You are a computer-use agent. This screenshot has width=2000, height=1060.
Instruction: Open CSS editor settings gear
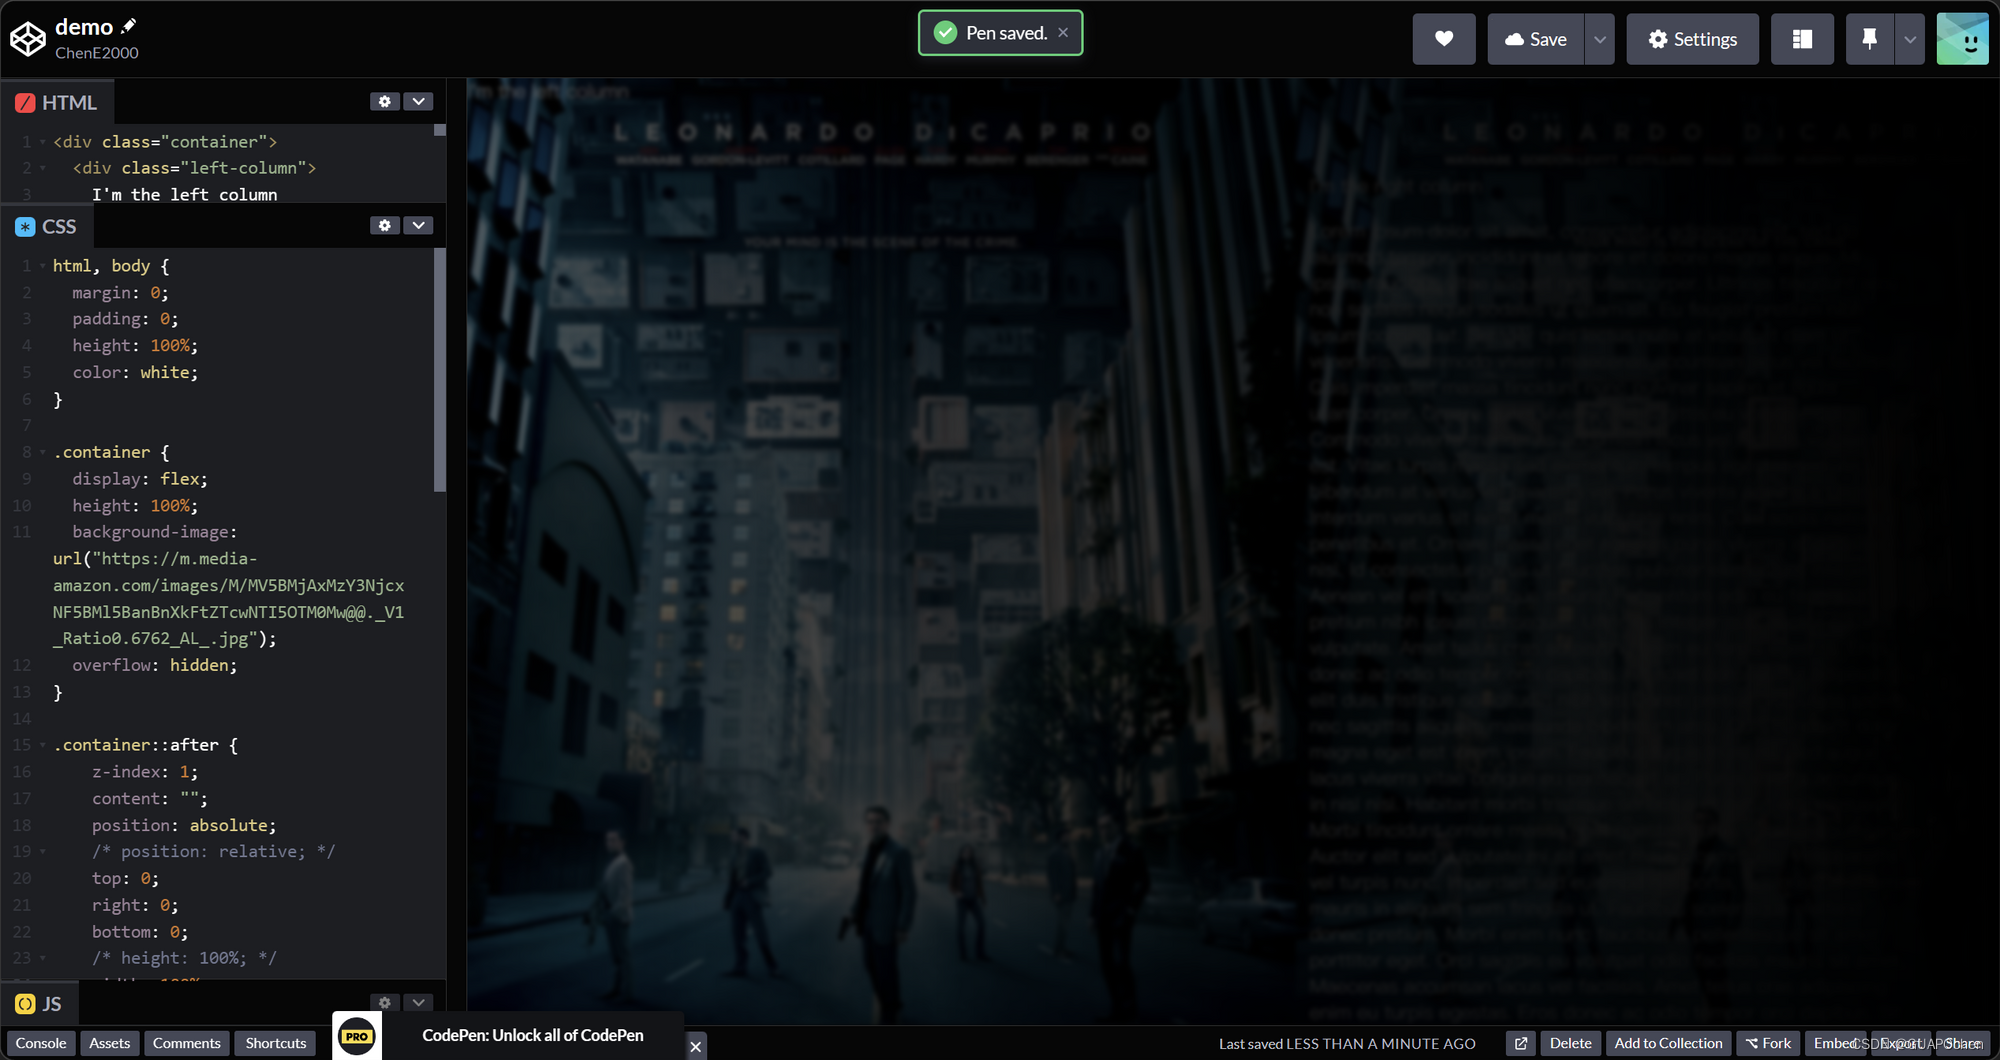(385, 226)
